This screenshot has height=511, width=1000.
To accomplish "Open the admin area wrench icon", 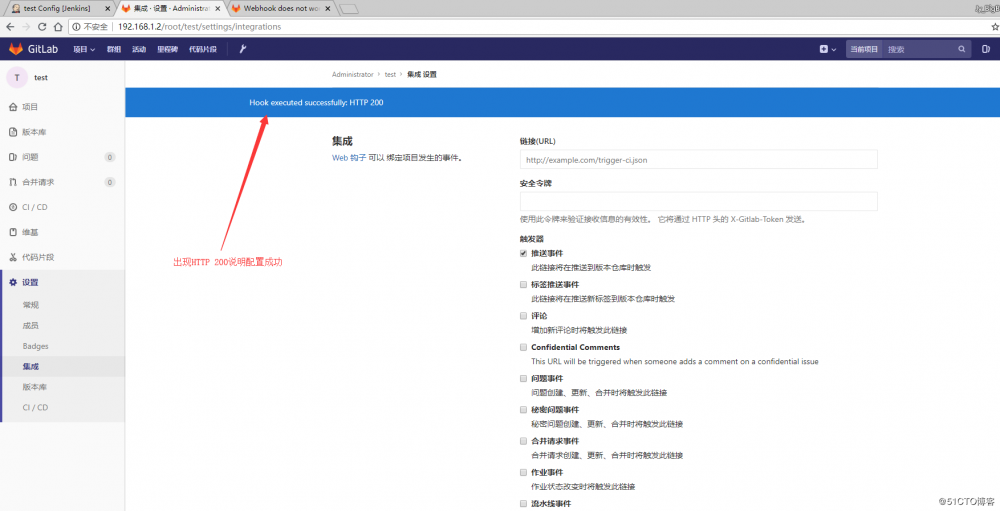I will tap(243, 49).
